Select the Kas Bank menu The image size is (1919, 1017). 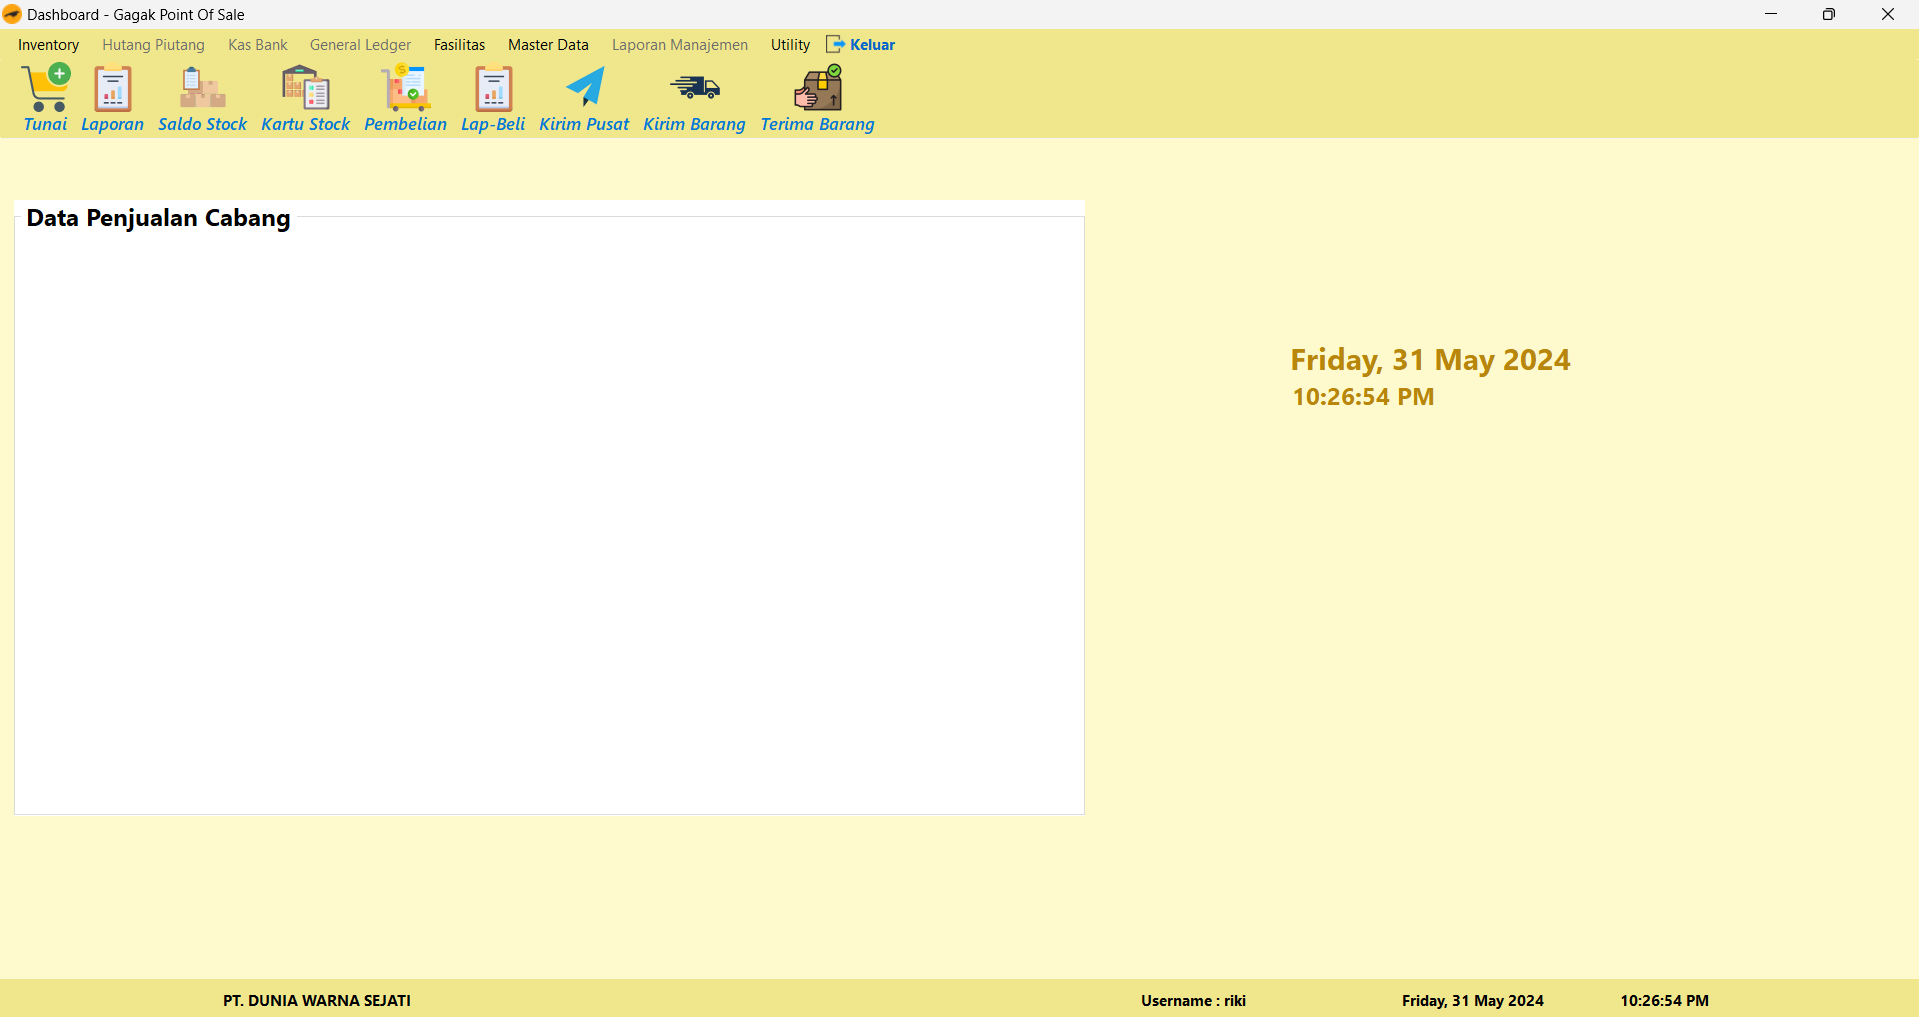click(x=257, y=45)
